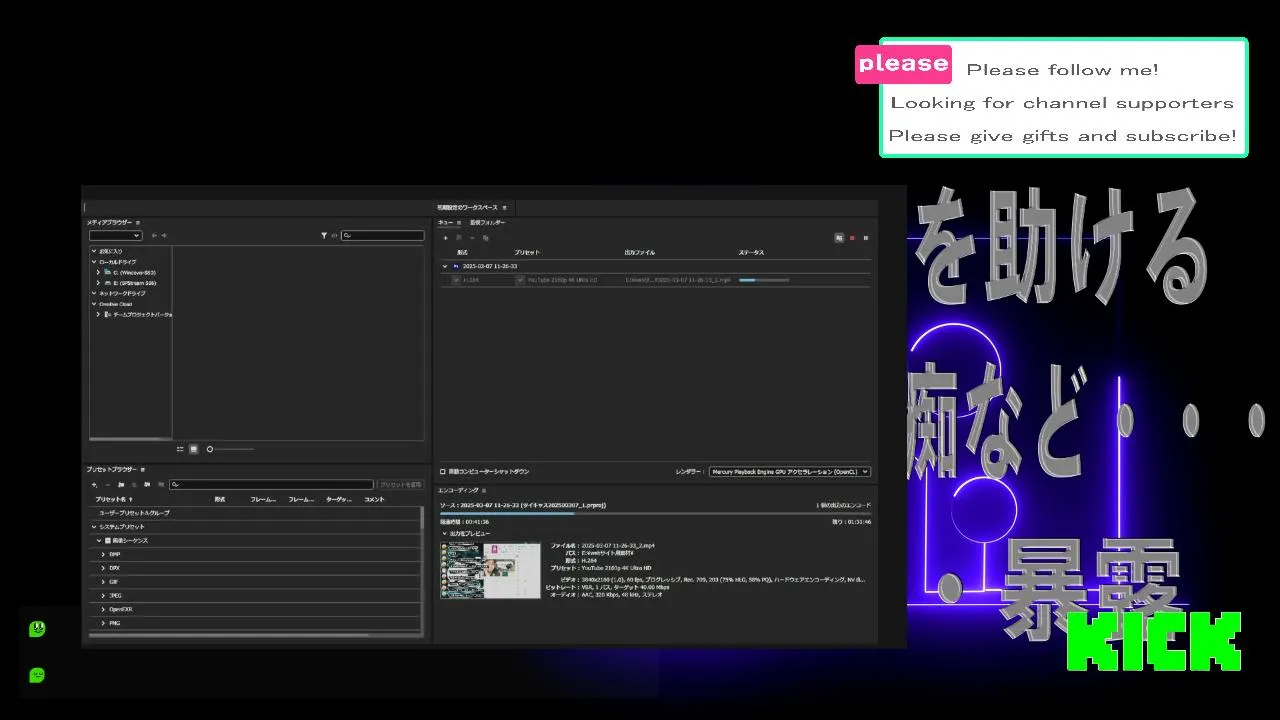The width and height of the screenshot is (1280, 720).
Task: Click the queue item status progress bar
Action: coord(763,281)
